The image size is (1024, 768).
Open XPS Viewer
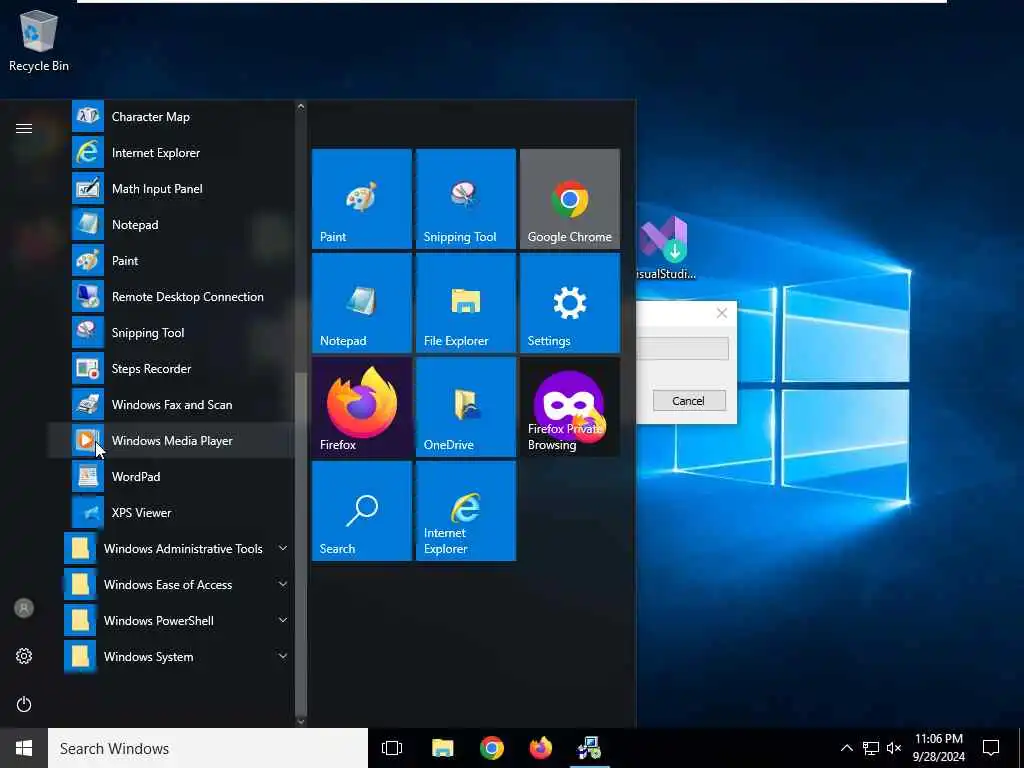(x=170, y=512)
